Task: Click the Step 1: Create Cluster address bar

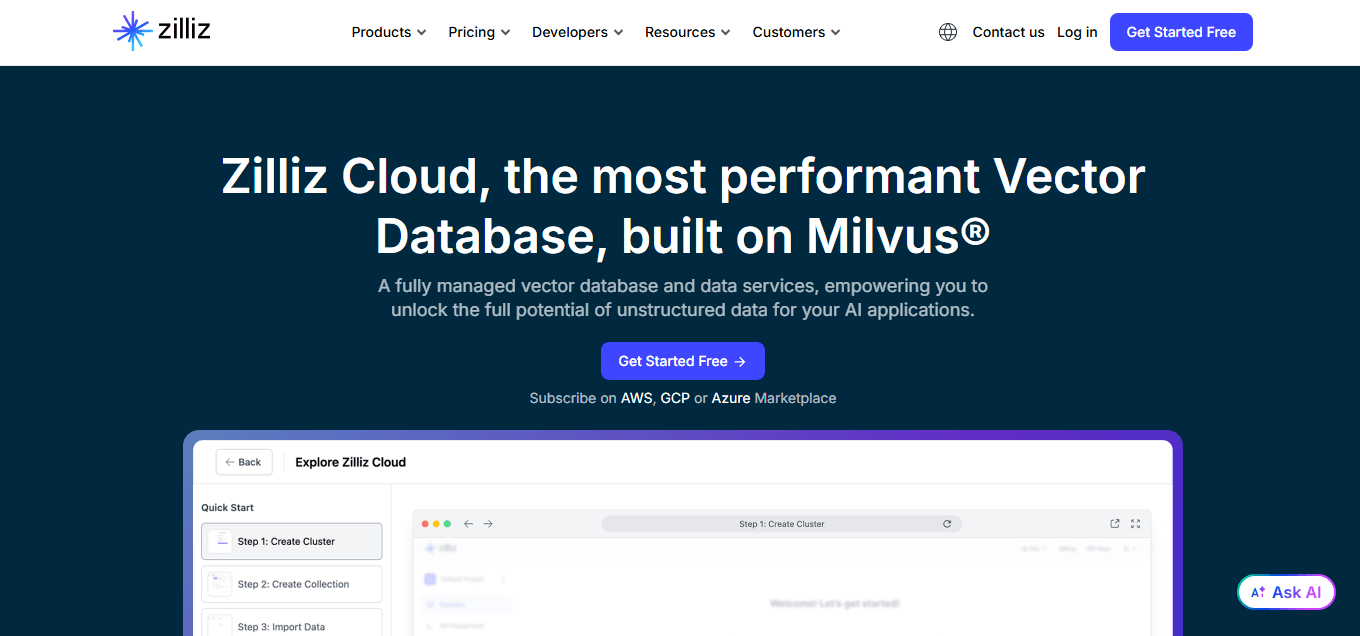Action: pyautogui.click(x=781, y=524)
